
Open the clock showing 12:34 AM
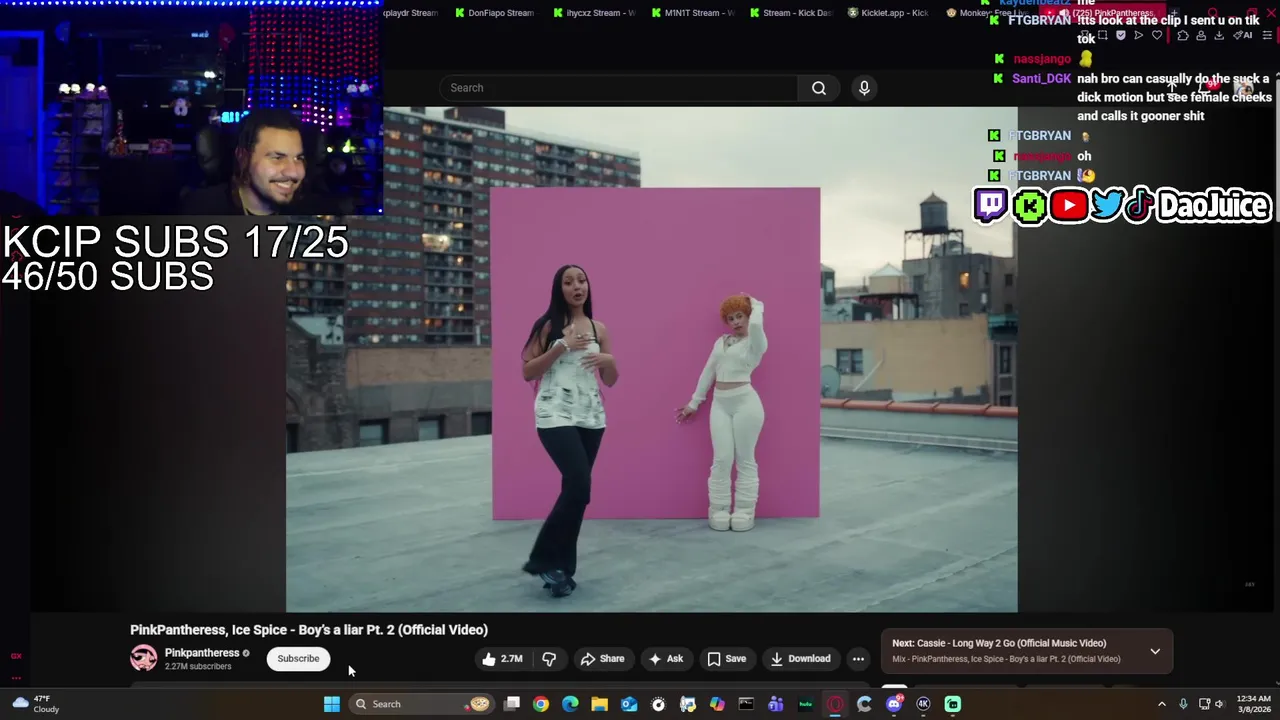tap(1253, 704)
